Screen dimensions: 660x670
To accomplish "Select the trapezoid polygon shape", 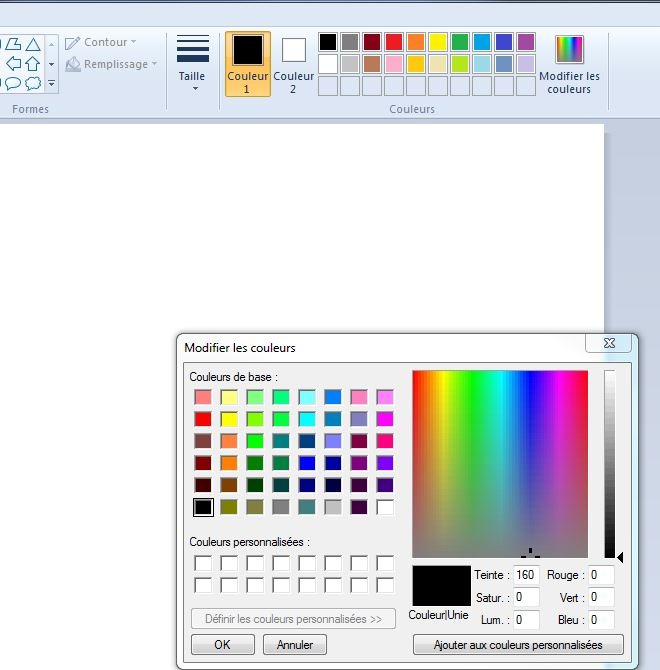I will (x=13, y=44).
